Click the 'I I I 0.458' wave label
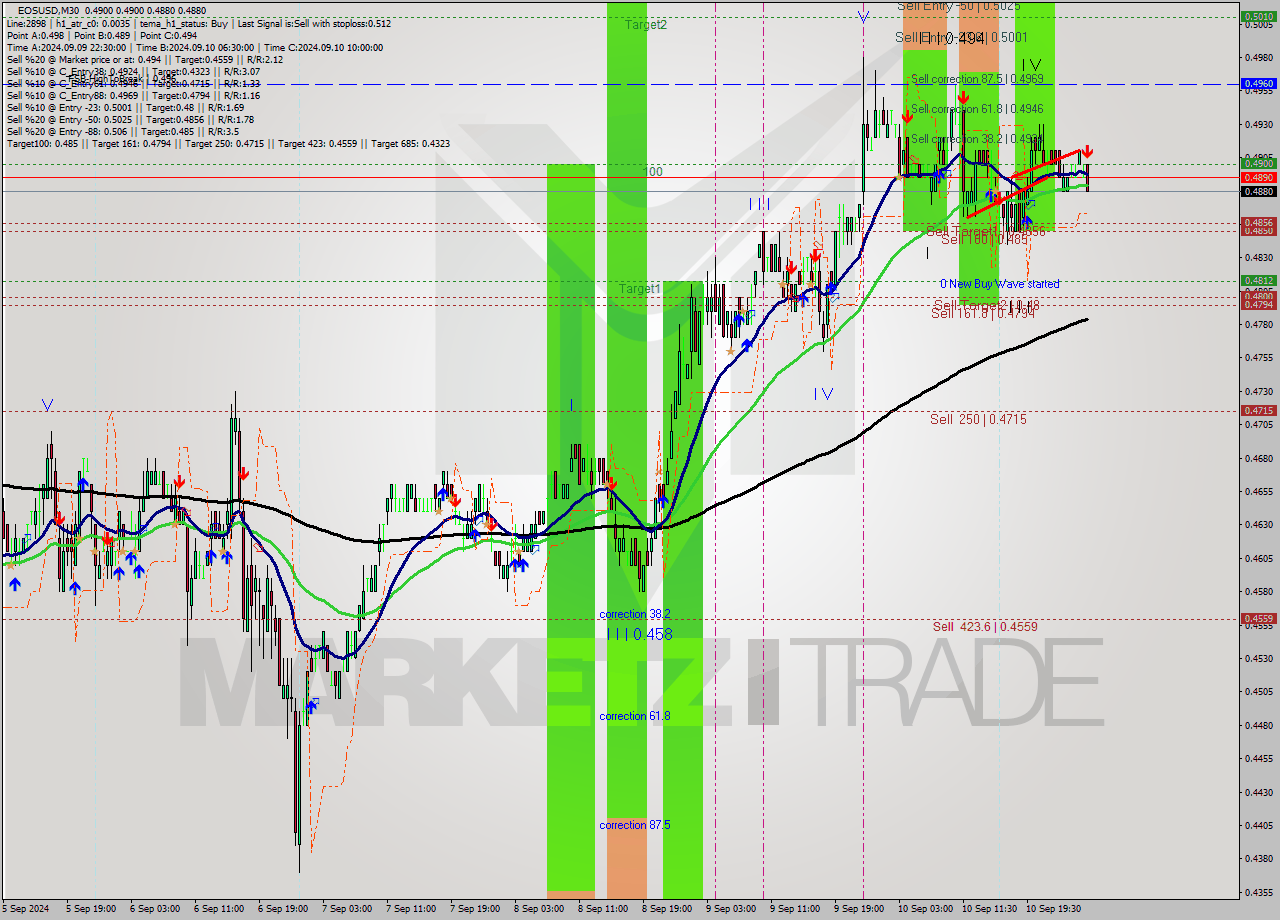This screenshot has width=1280, height=920. [640, 634]
